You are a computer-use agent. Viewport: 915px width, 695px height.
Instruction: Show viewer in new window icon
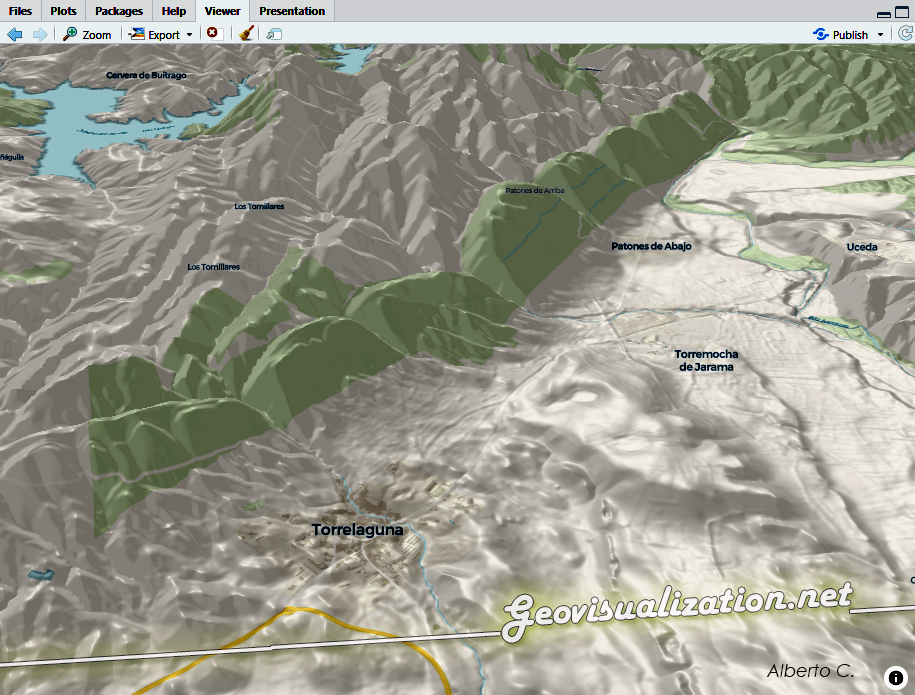(x=275, y=34)
